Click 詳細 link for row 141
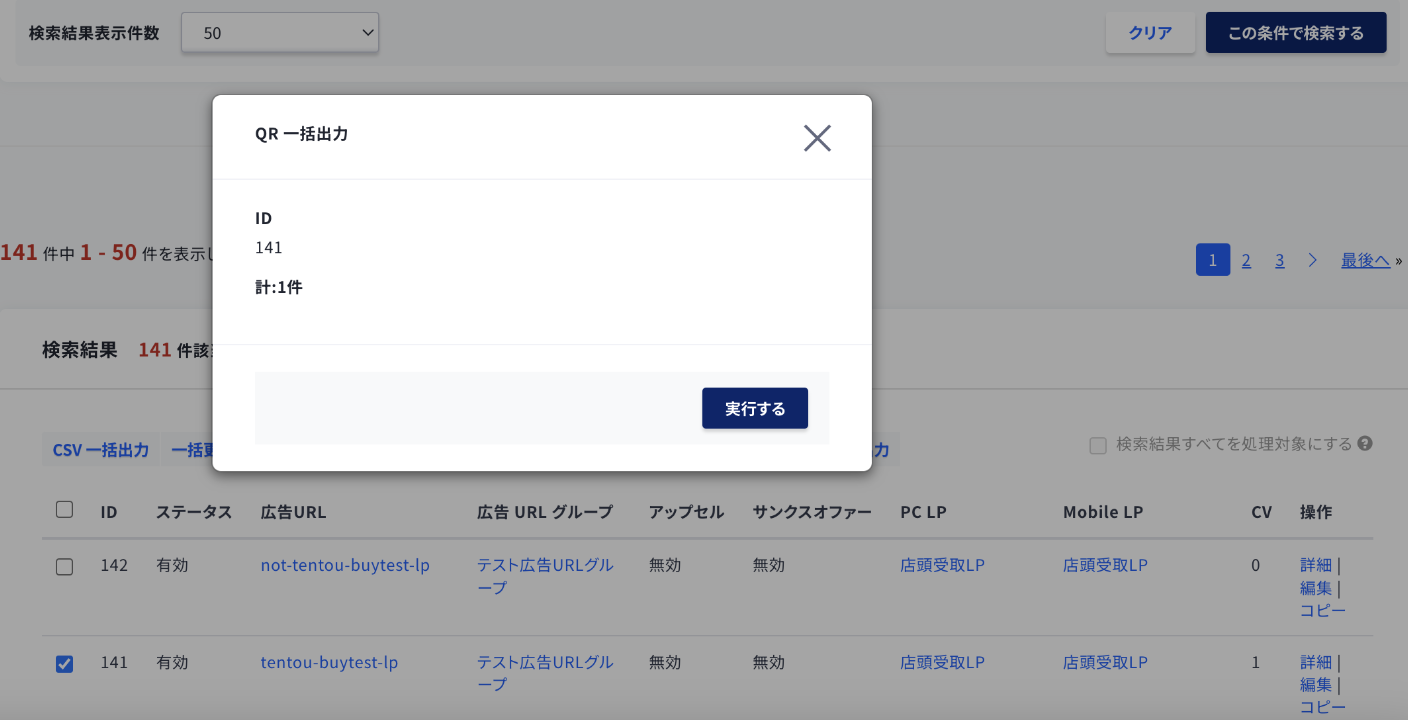This screenshot has width=1408, height=720. pos(1316,662)
